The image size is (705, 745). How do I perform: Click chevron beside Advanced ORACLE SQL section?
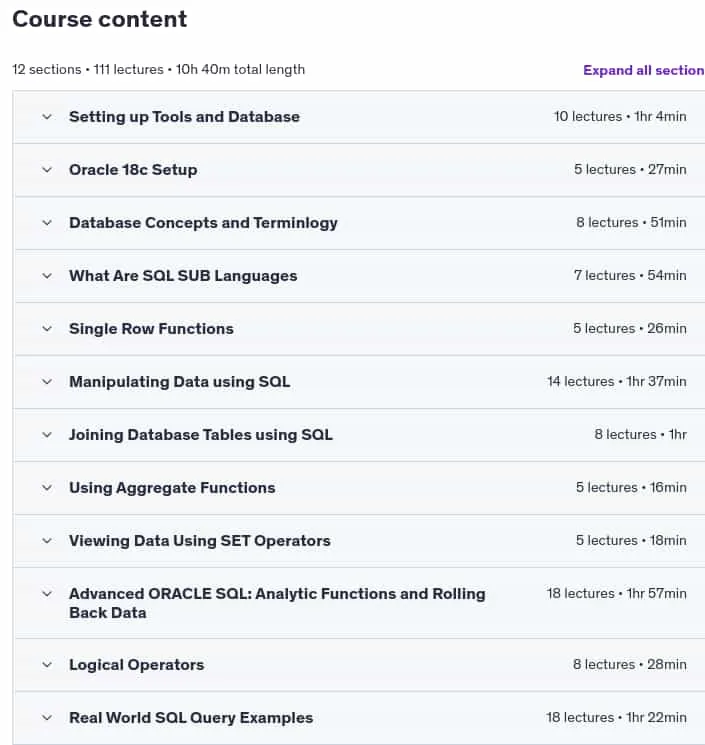point(47,594)
